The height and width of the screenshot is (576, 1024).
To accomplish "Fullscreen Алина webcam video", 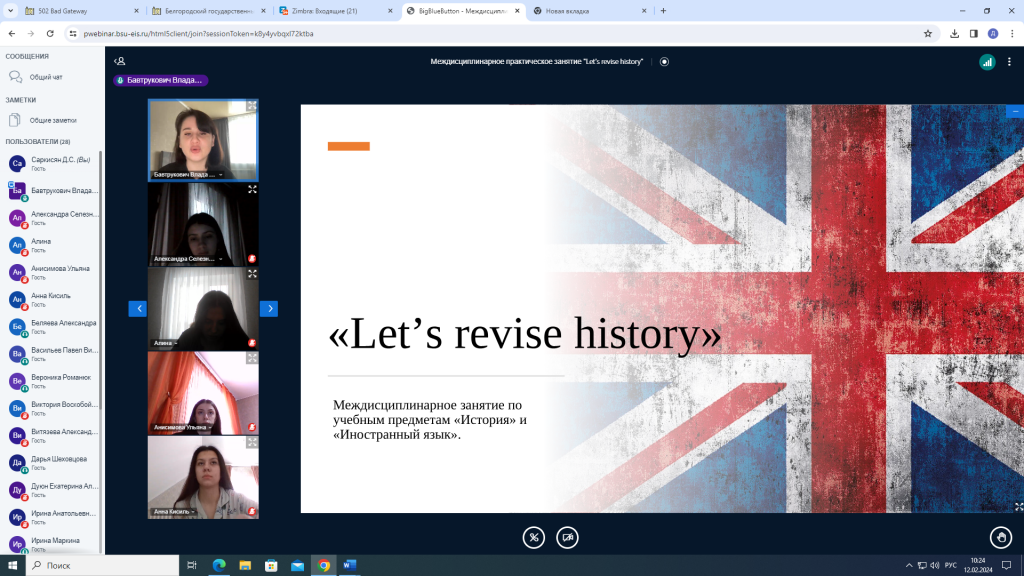I will pos(252,274).
